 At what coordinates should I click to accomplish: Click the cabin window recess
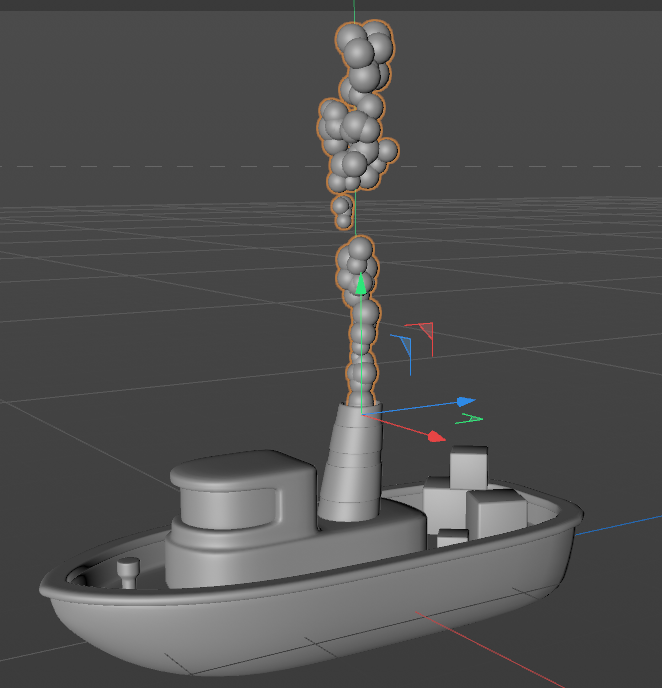[228, 509]
